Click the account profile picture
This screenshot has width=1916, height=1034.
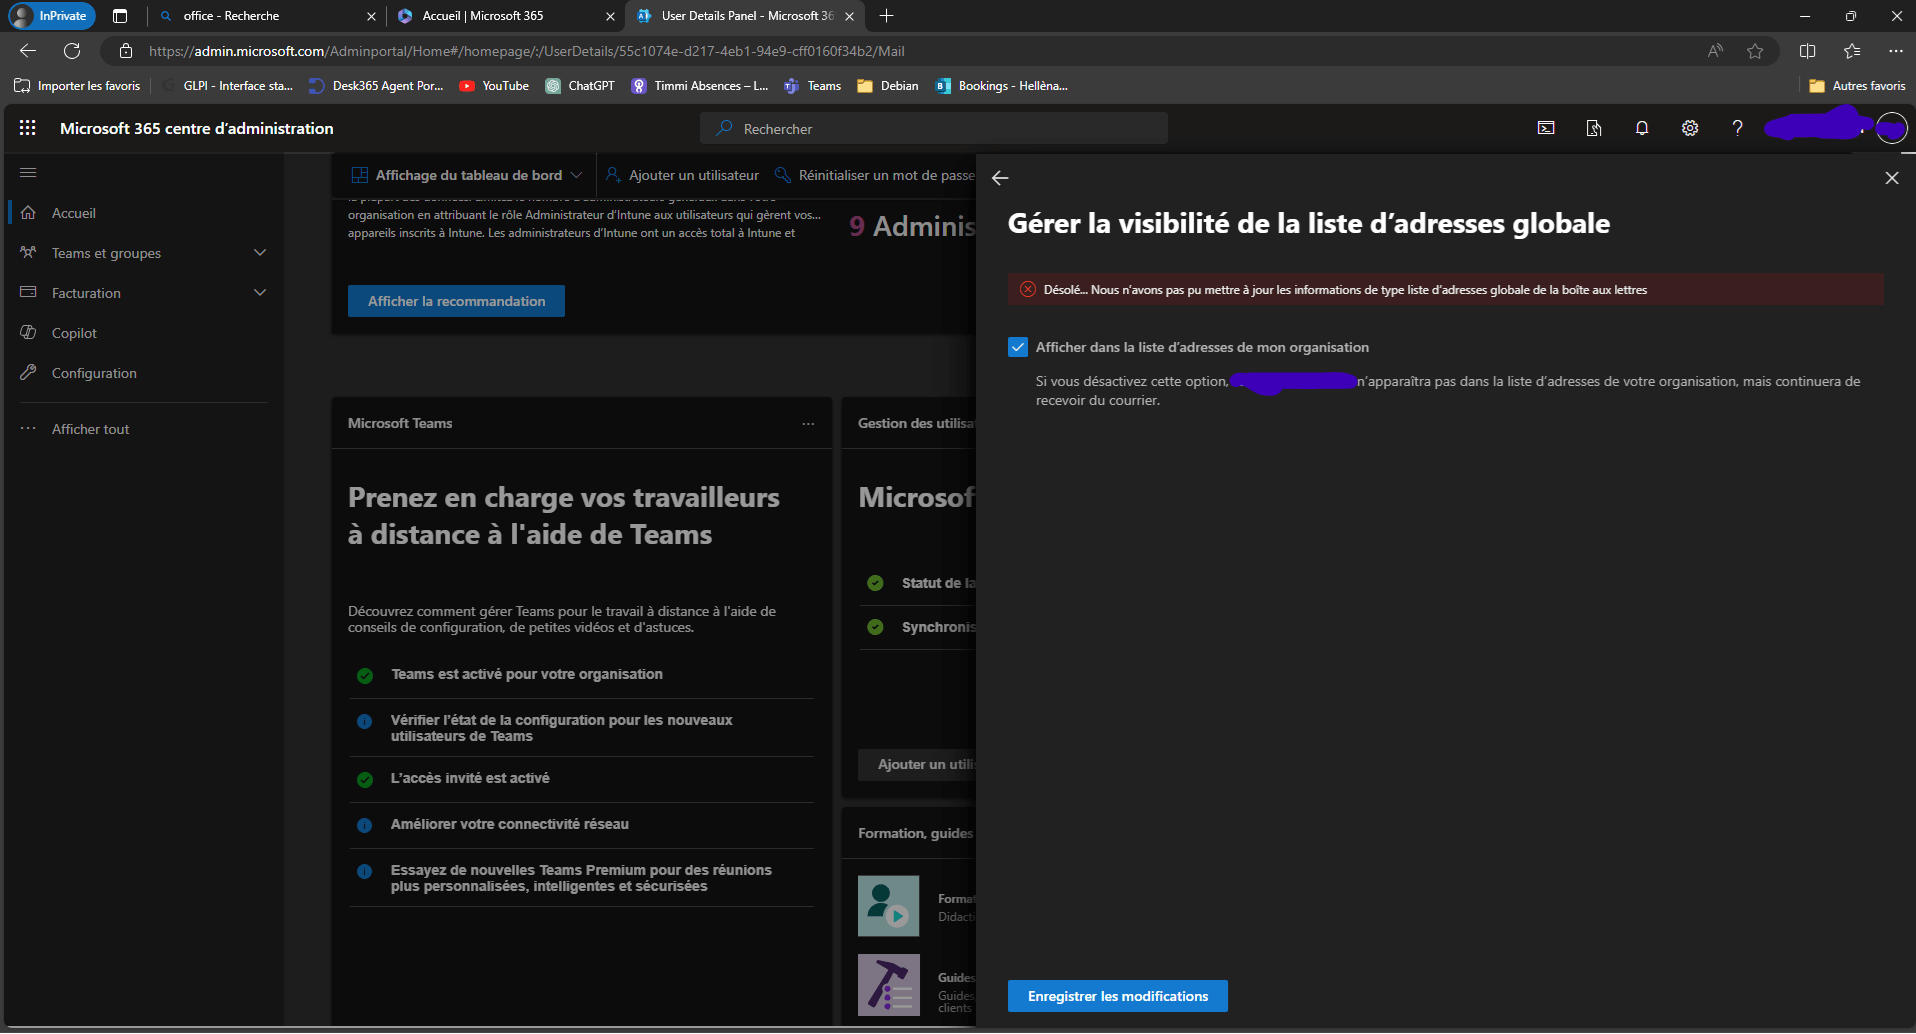coord(1891,128)
